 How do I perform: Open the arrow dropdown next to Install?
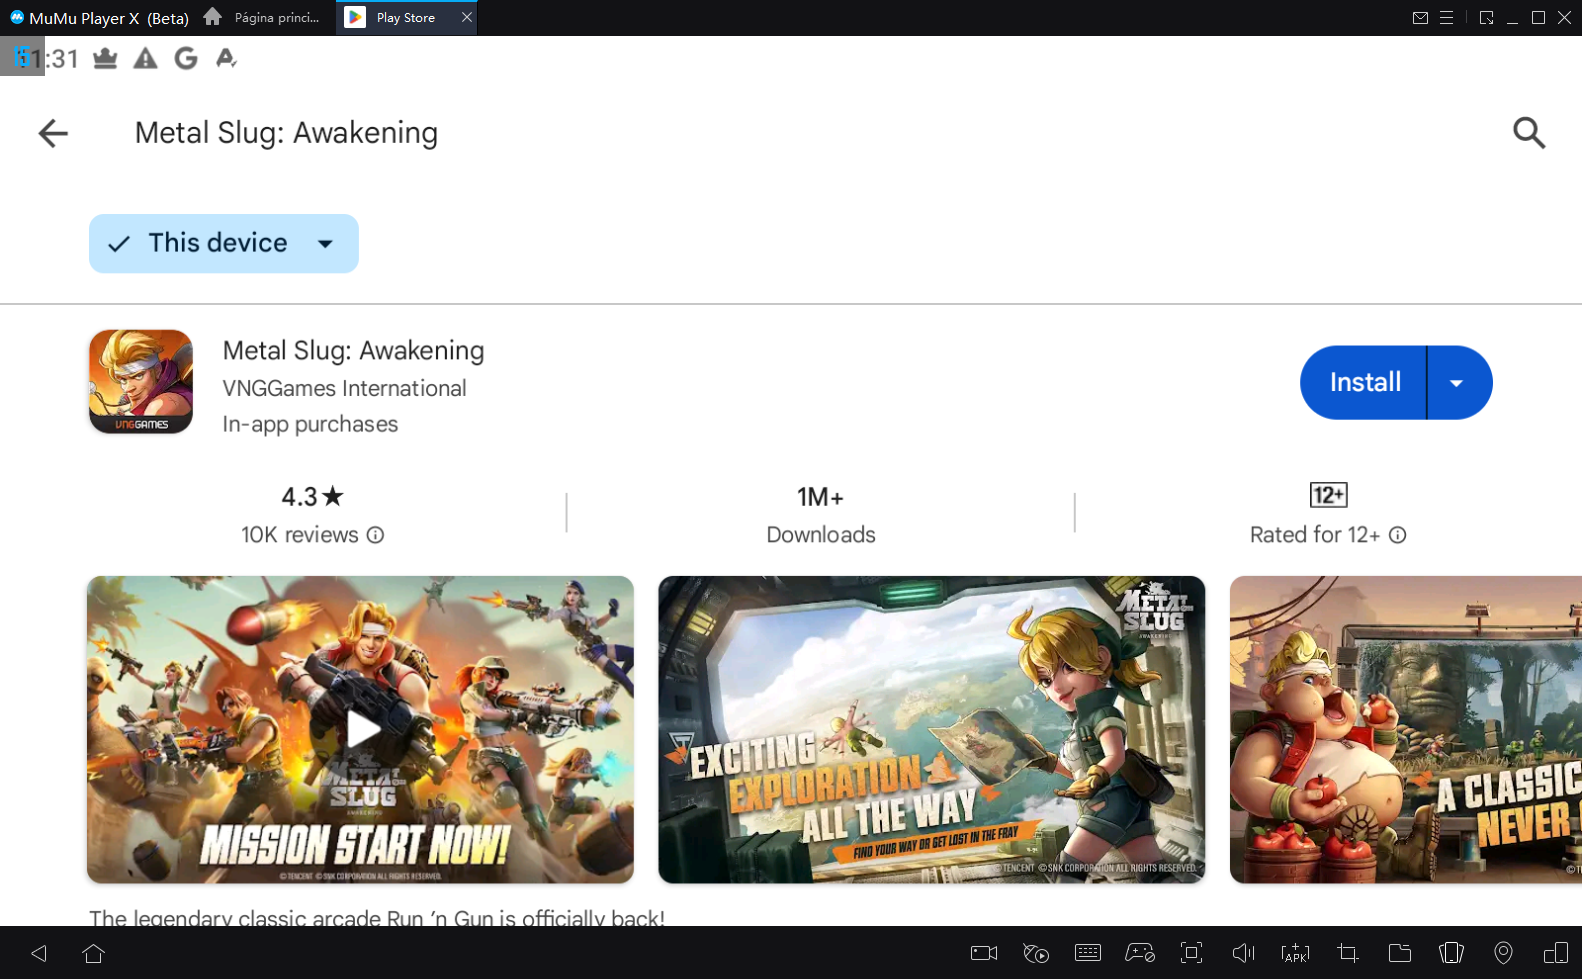coord(1457,383)
